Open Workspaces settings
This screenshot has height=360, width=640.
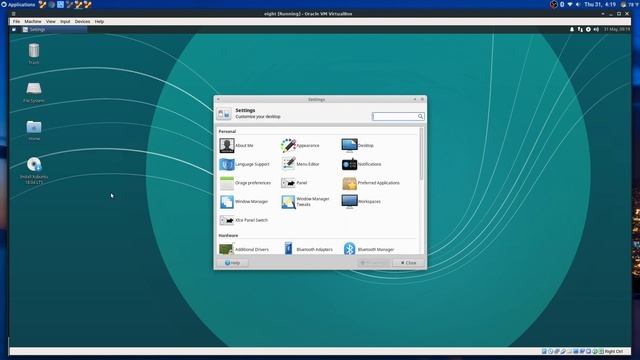coord(361,202)
